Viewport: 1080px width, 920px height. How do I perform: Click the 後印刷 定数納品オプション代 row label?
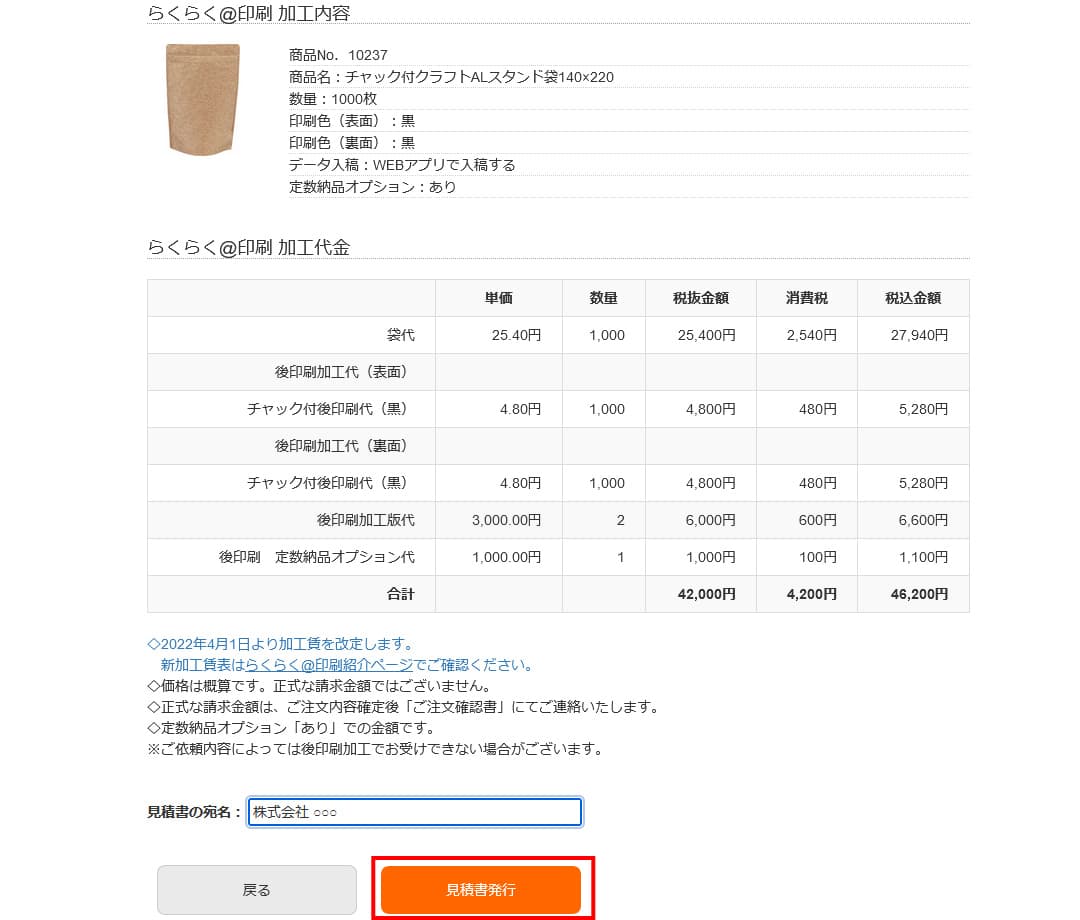click(317, 557)
